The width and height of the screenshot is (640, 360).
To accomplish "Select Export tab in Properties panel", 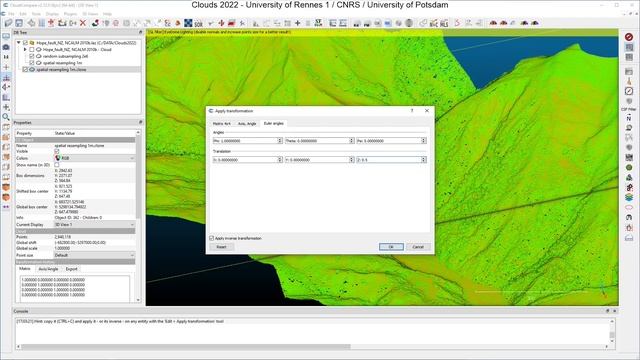I will [x=71, y=269].
